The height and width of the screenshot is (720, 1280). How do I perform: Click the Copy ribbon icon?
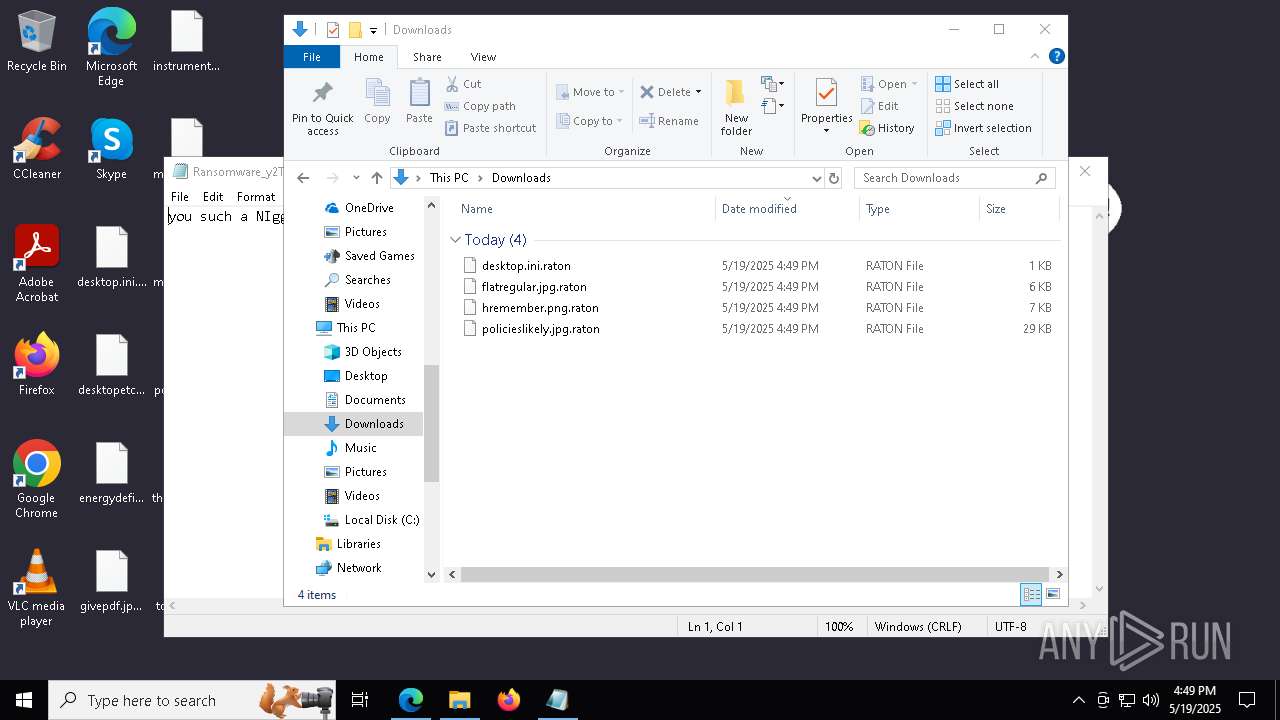[377, 102]
